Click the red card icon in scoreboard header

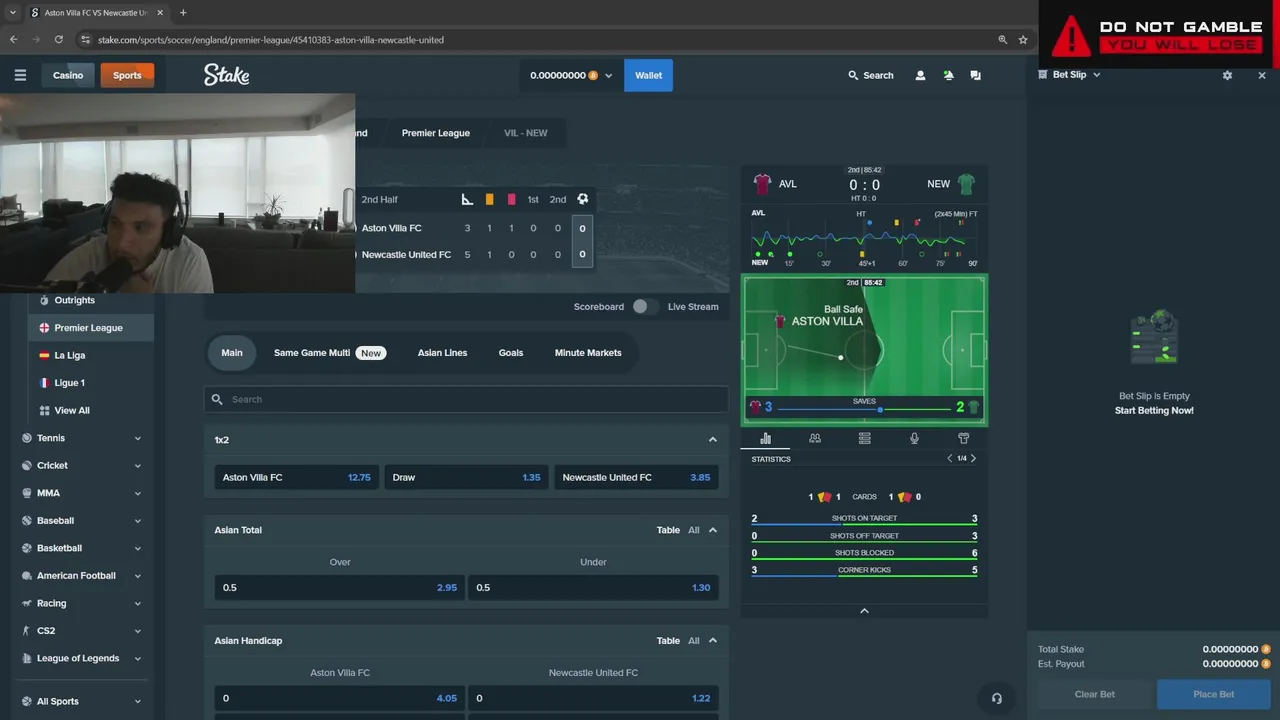(x=511, y=199)
